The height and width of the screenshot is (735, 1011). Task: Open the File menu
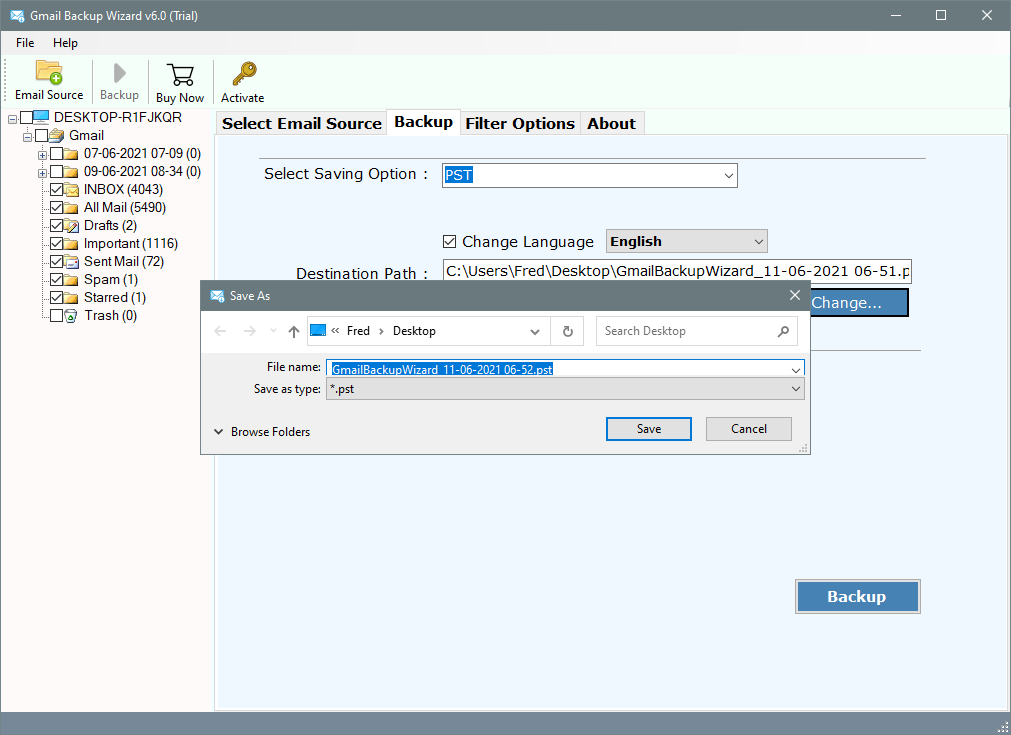tap(25, 43)
